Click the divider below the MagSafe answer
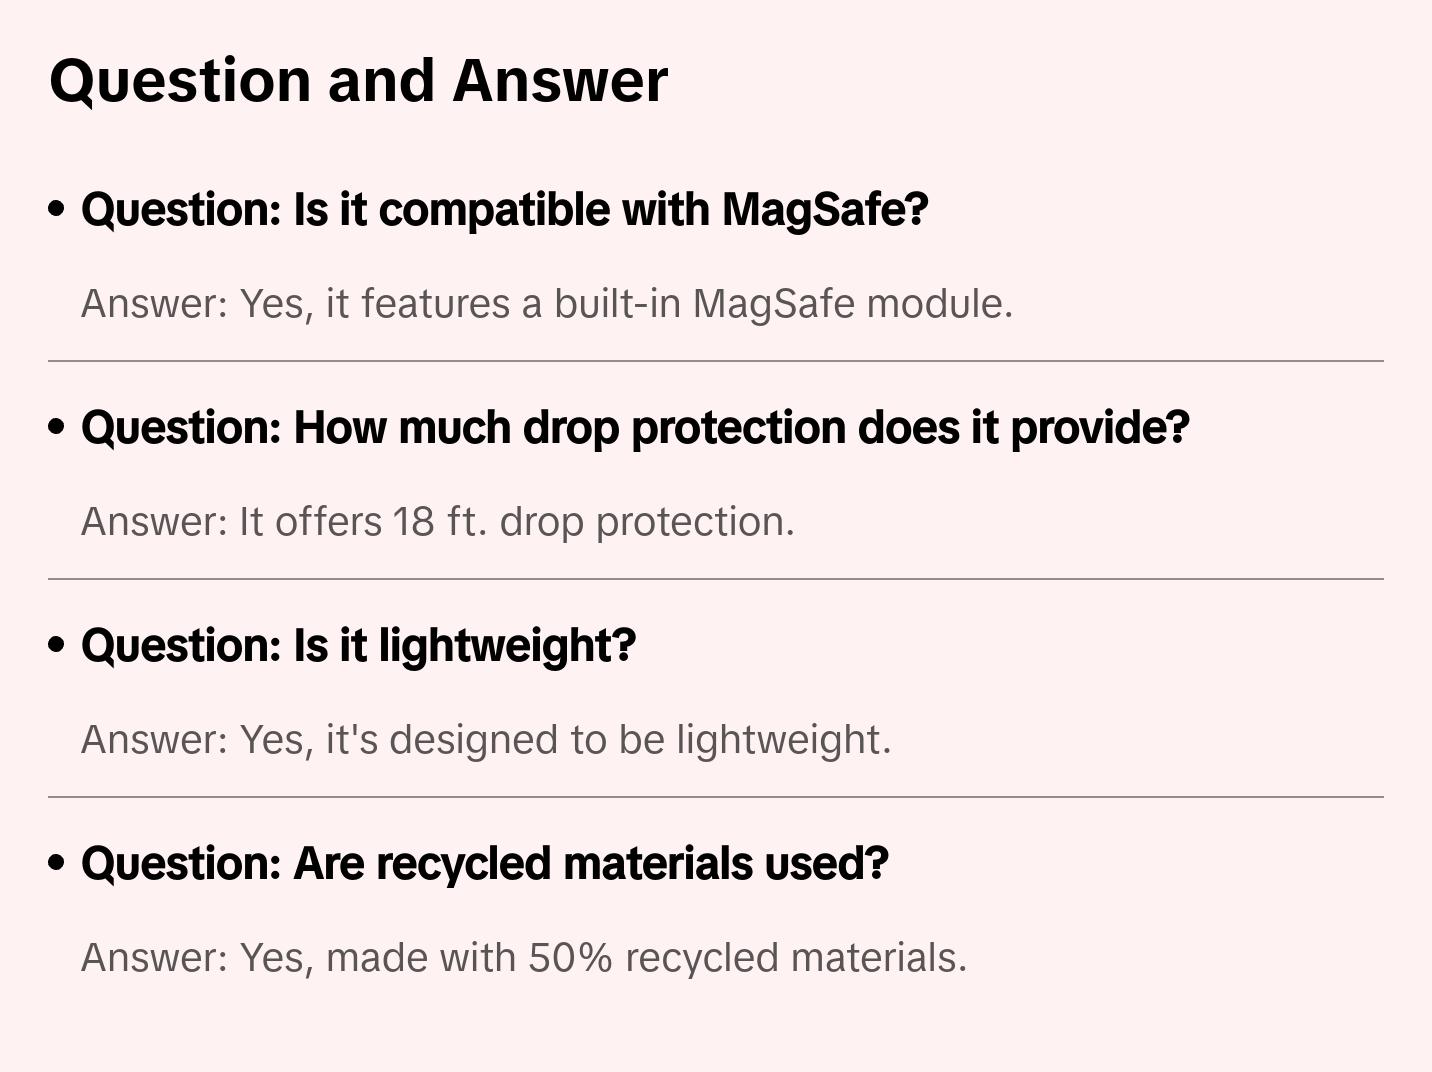 pyautogui.click(x=716, y=361)
